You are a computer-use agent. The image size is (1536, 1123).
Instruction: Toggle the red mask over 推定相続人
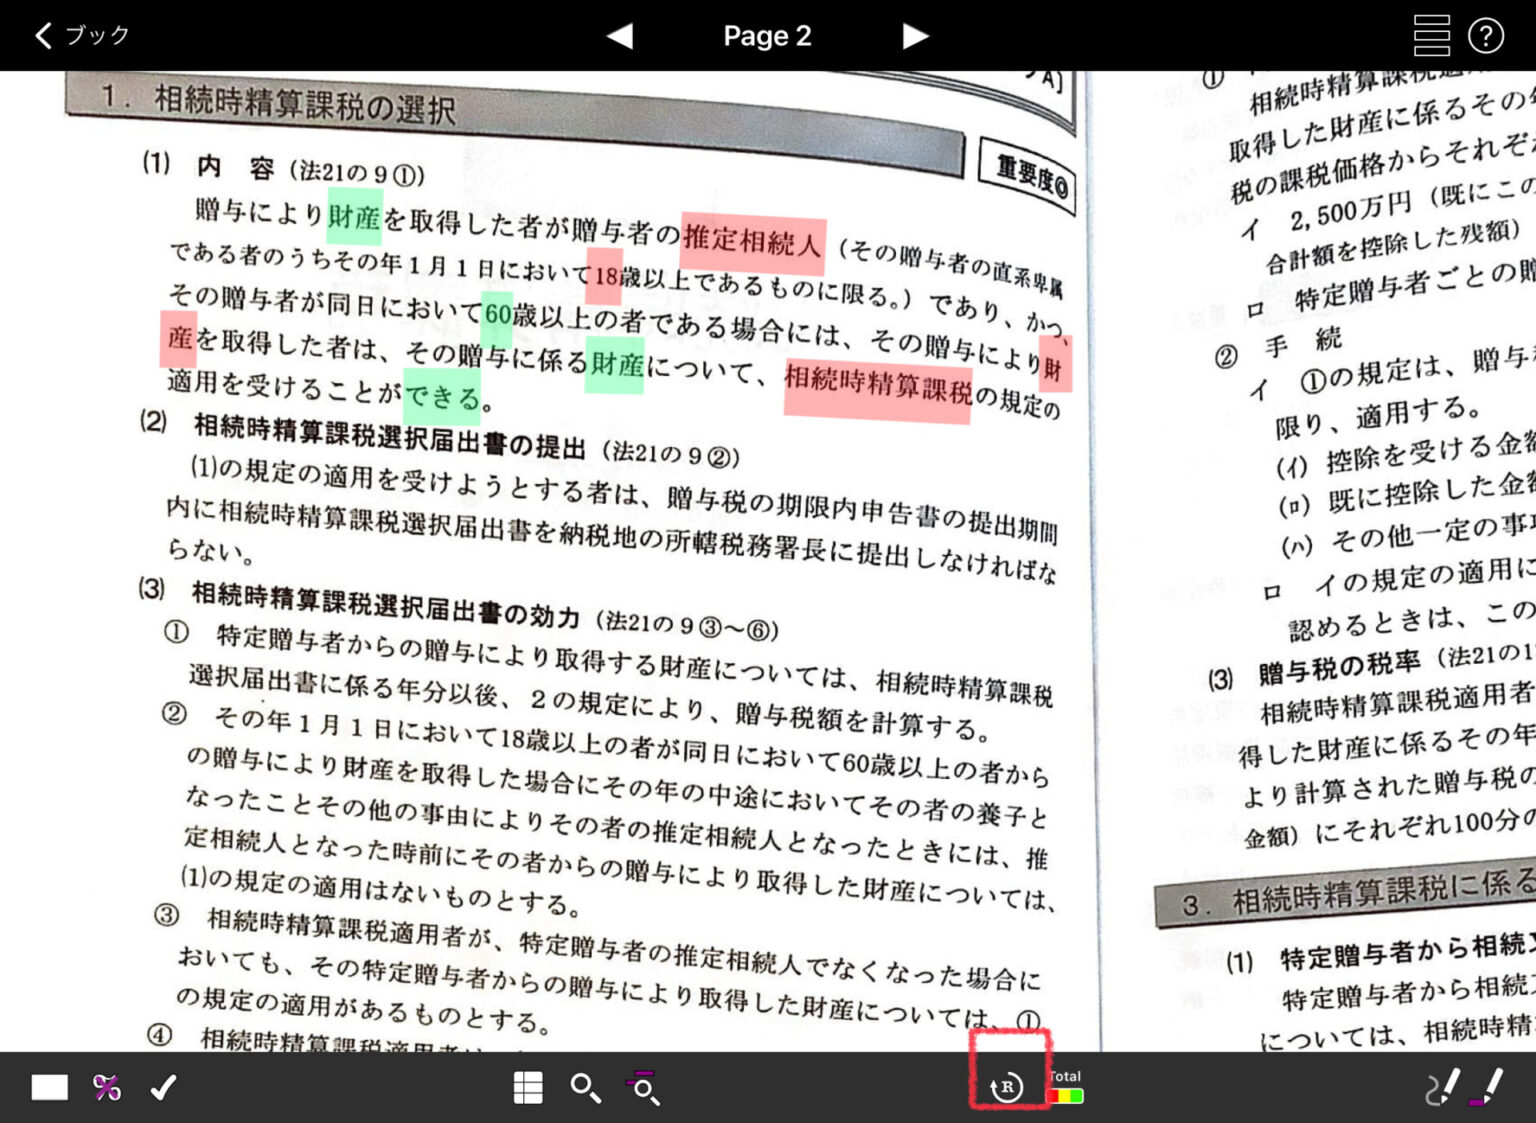[x=753, y=243]
